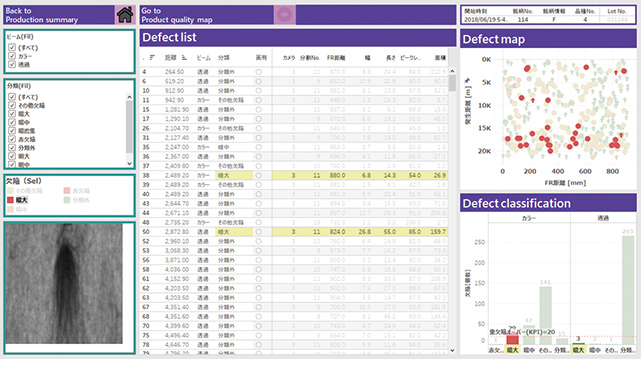Screen dimensions: 642x370
Task: Toggle the 暗中 classification checkbox
Action: (12, 122)
